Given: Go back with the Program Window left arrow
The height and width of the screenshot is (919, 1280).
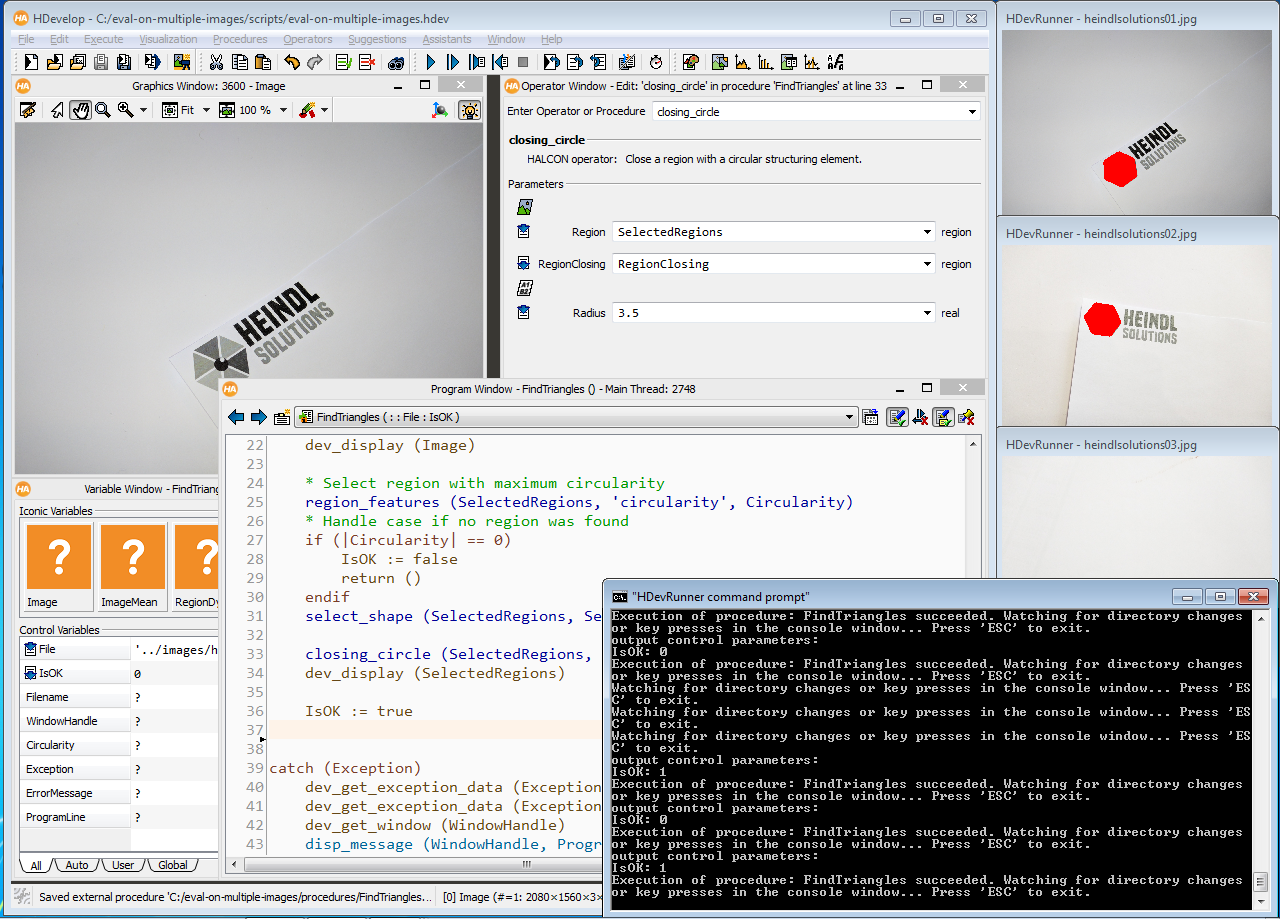Looking at the screenshot, I should coord(236,417).
